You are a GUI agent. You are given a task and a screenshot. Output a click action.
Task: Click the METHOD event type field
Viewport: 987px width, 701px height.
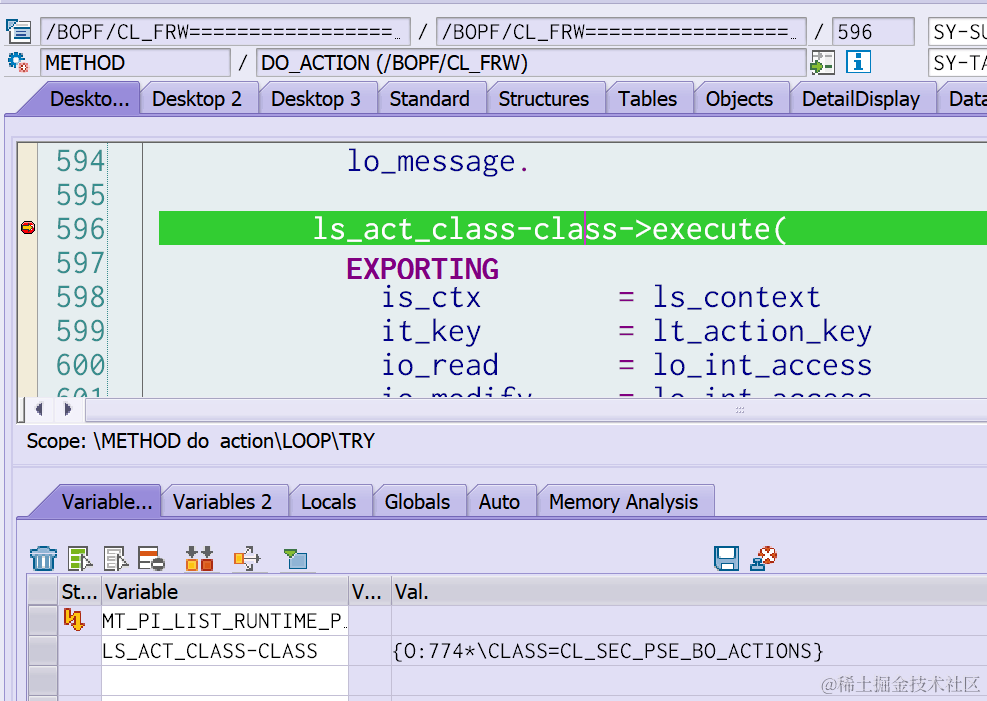[x=135, y=63]
